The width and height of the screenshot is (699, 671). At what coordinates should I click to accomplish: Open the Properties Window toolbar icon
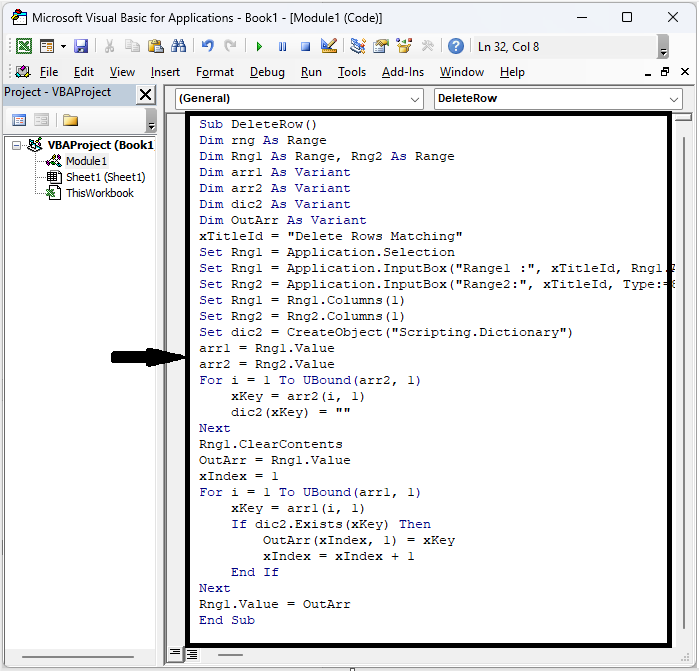pos(381,46)
